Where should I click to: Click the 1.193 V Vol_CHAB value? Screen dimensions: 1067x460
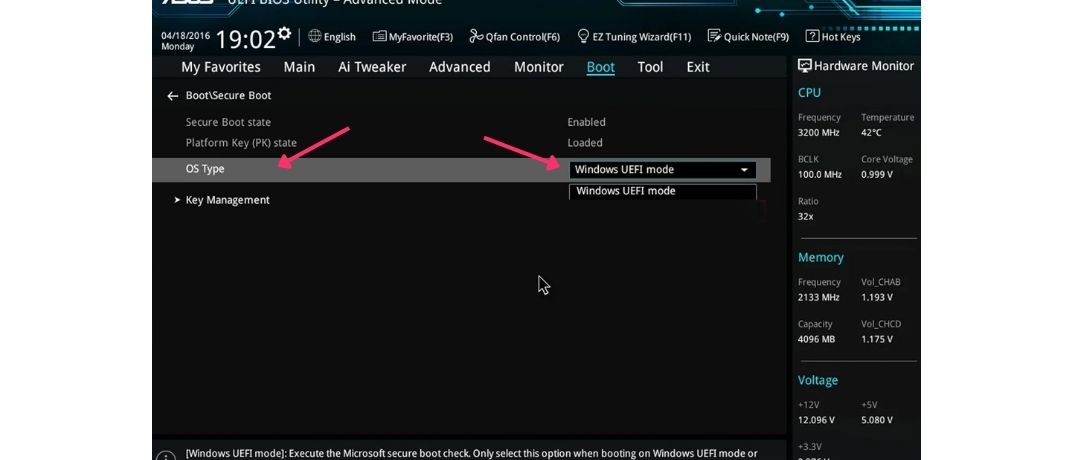coord(876,297)
